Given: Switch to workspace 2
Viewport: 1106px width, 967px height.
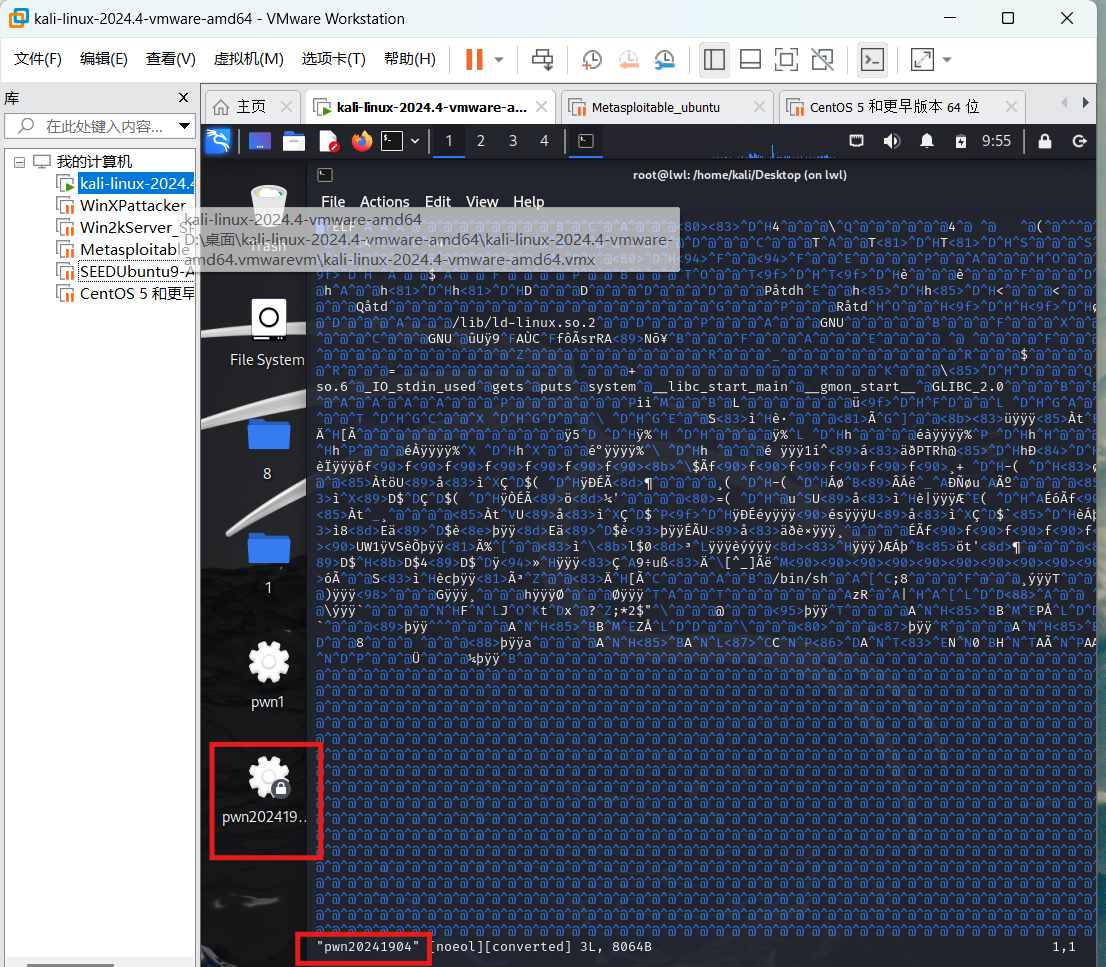Looking at the screenshot, I should point(480,141).
